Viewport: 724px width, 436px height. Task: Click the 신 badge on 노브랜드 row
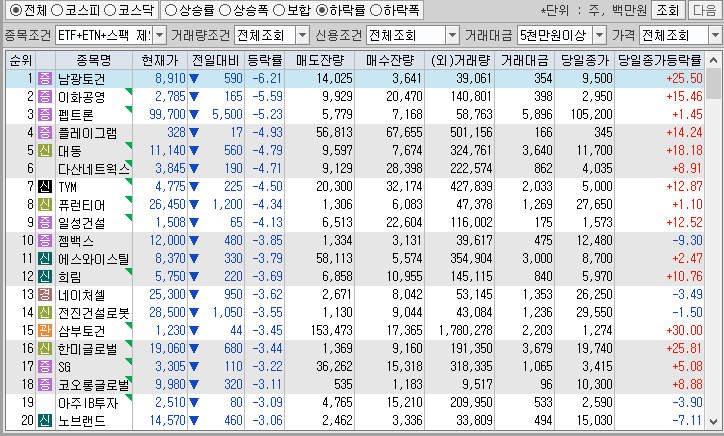point(45,421)
